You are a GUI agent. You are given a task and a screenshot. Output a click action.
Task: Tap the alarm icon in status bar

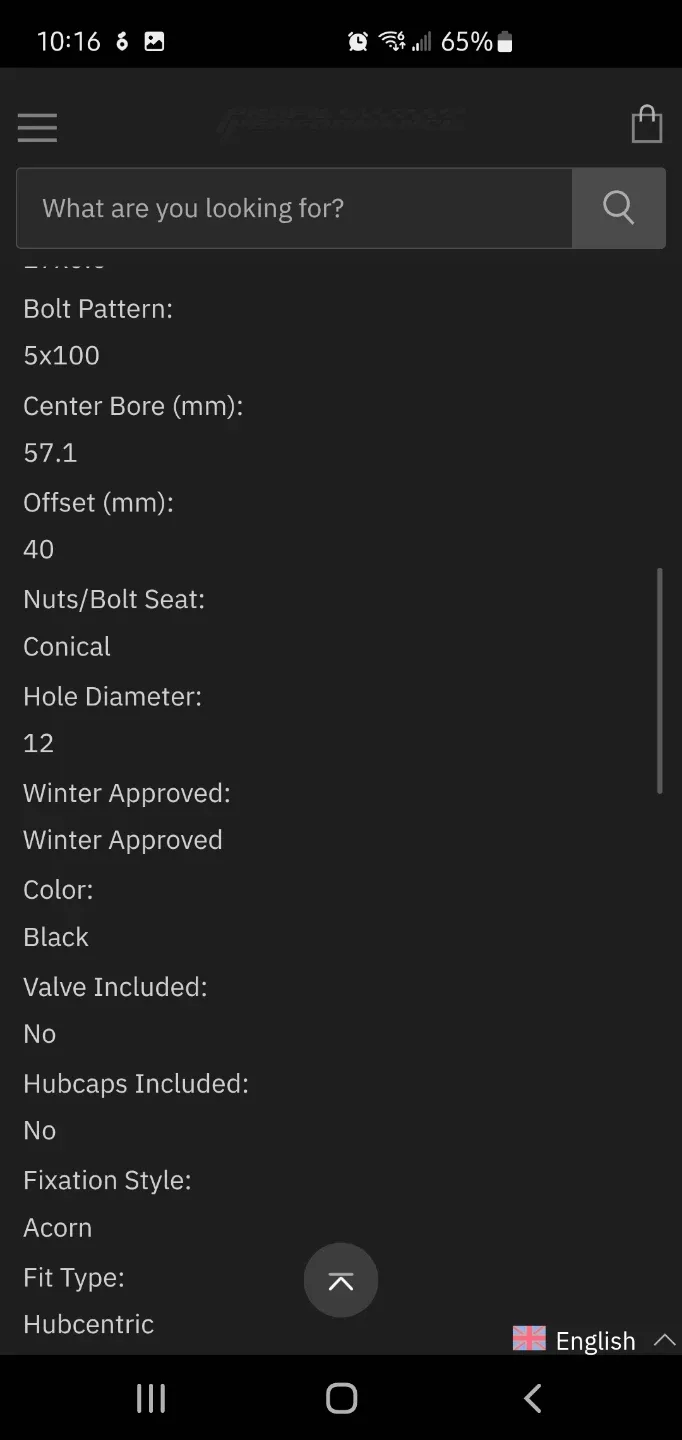pos(357,42)
